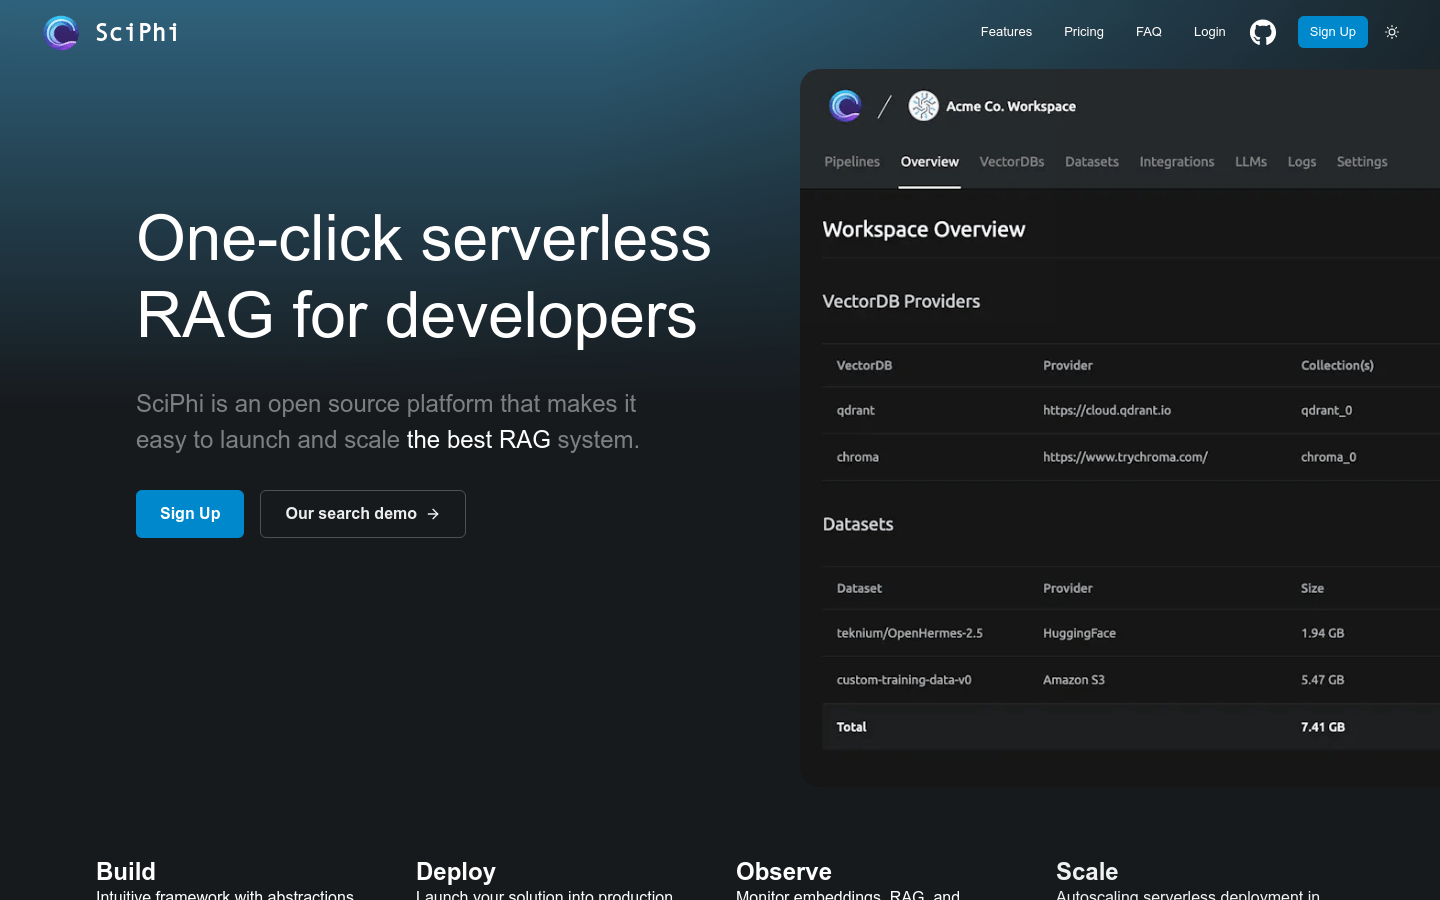Click the Workspace Overview heading
Viewport: 1440px width, 900px height.
tap(924, 230)
